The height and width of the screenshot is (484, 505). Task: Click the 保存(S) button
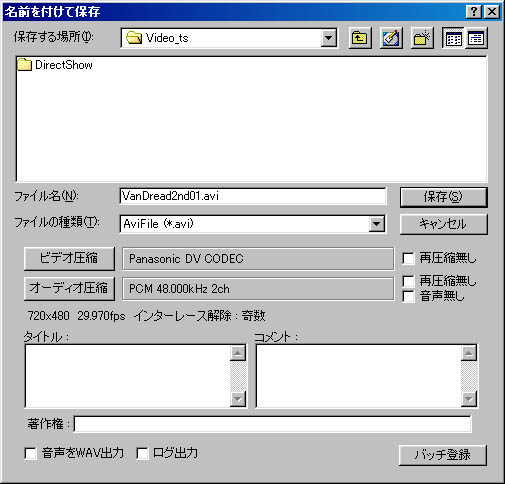[x=444, y=197]
